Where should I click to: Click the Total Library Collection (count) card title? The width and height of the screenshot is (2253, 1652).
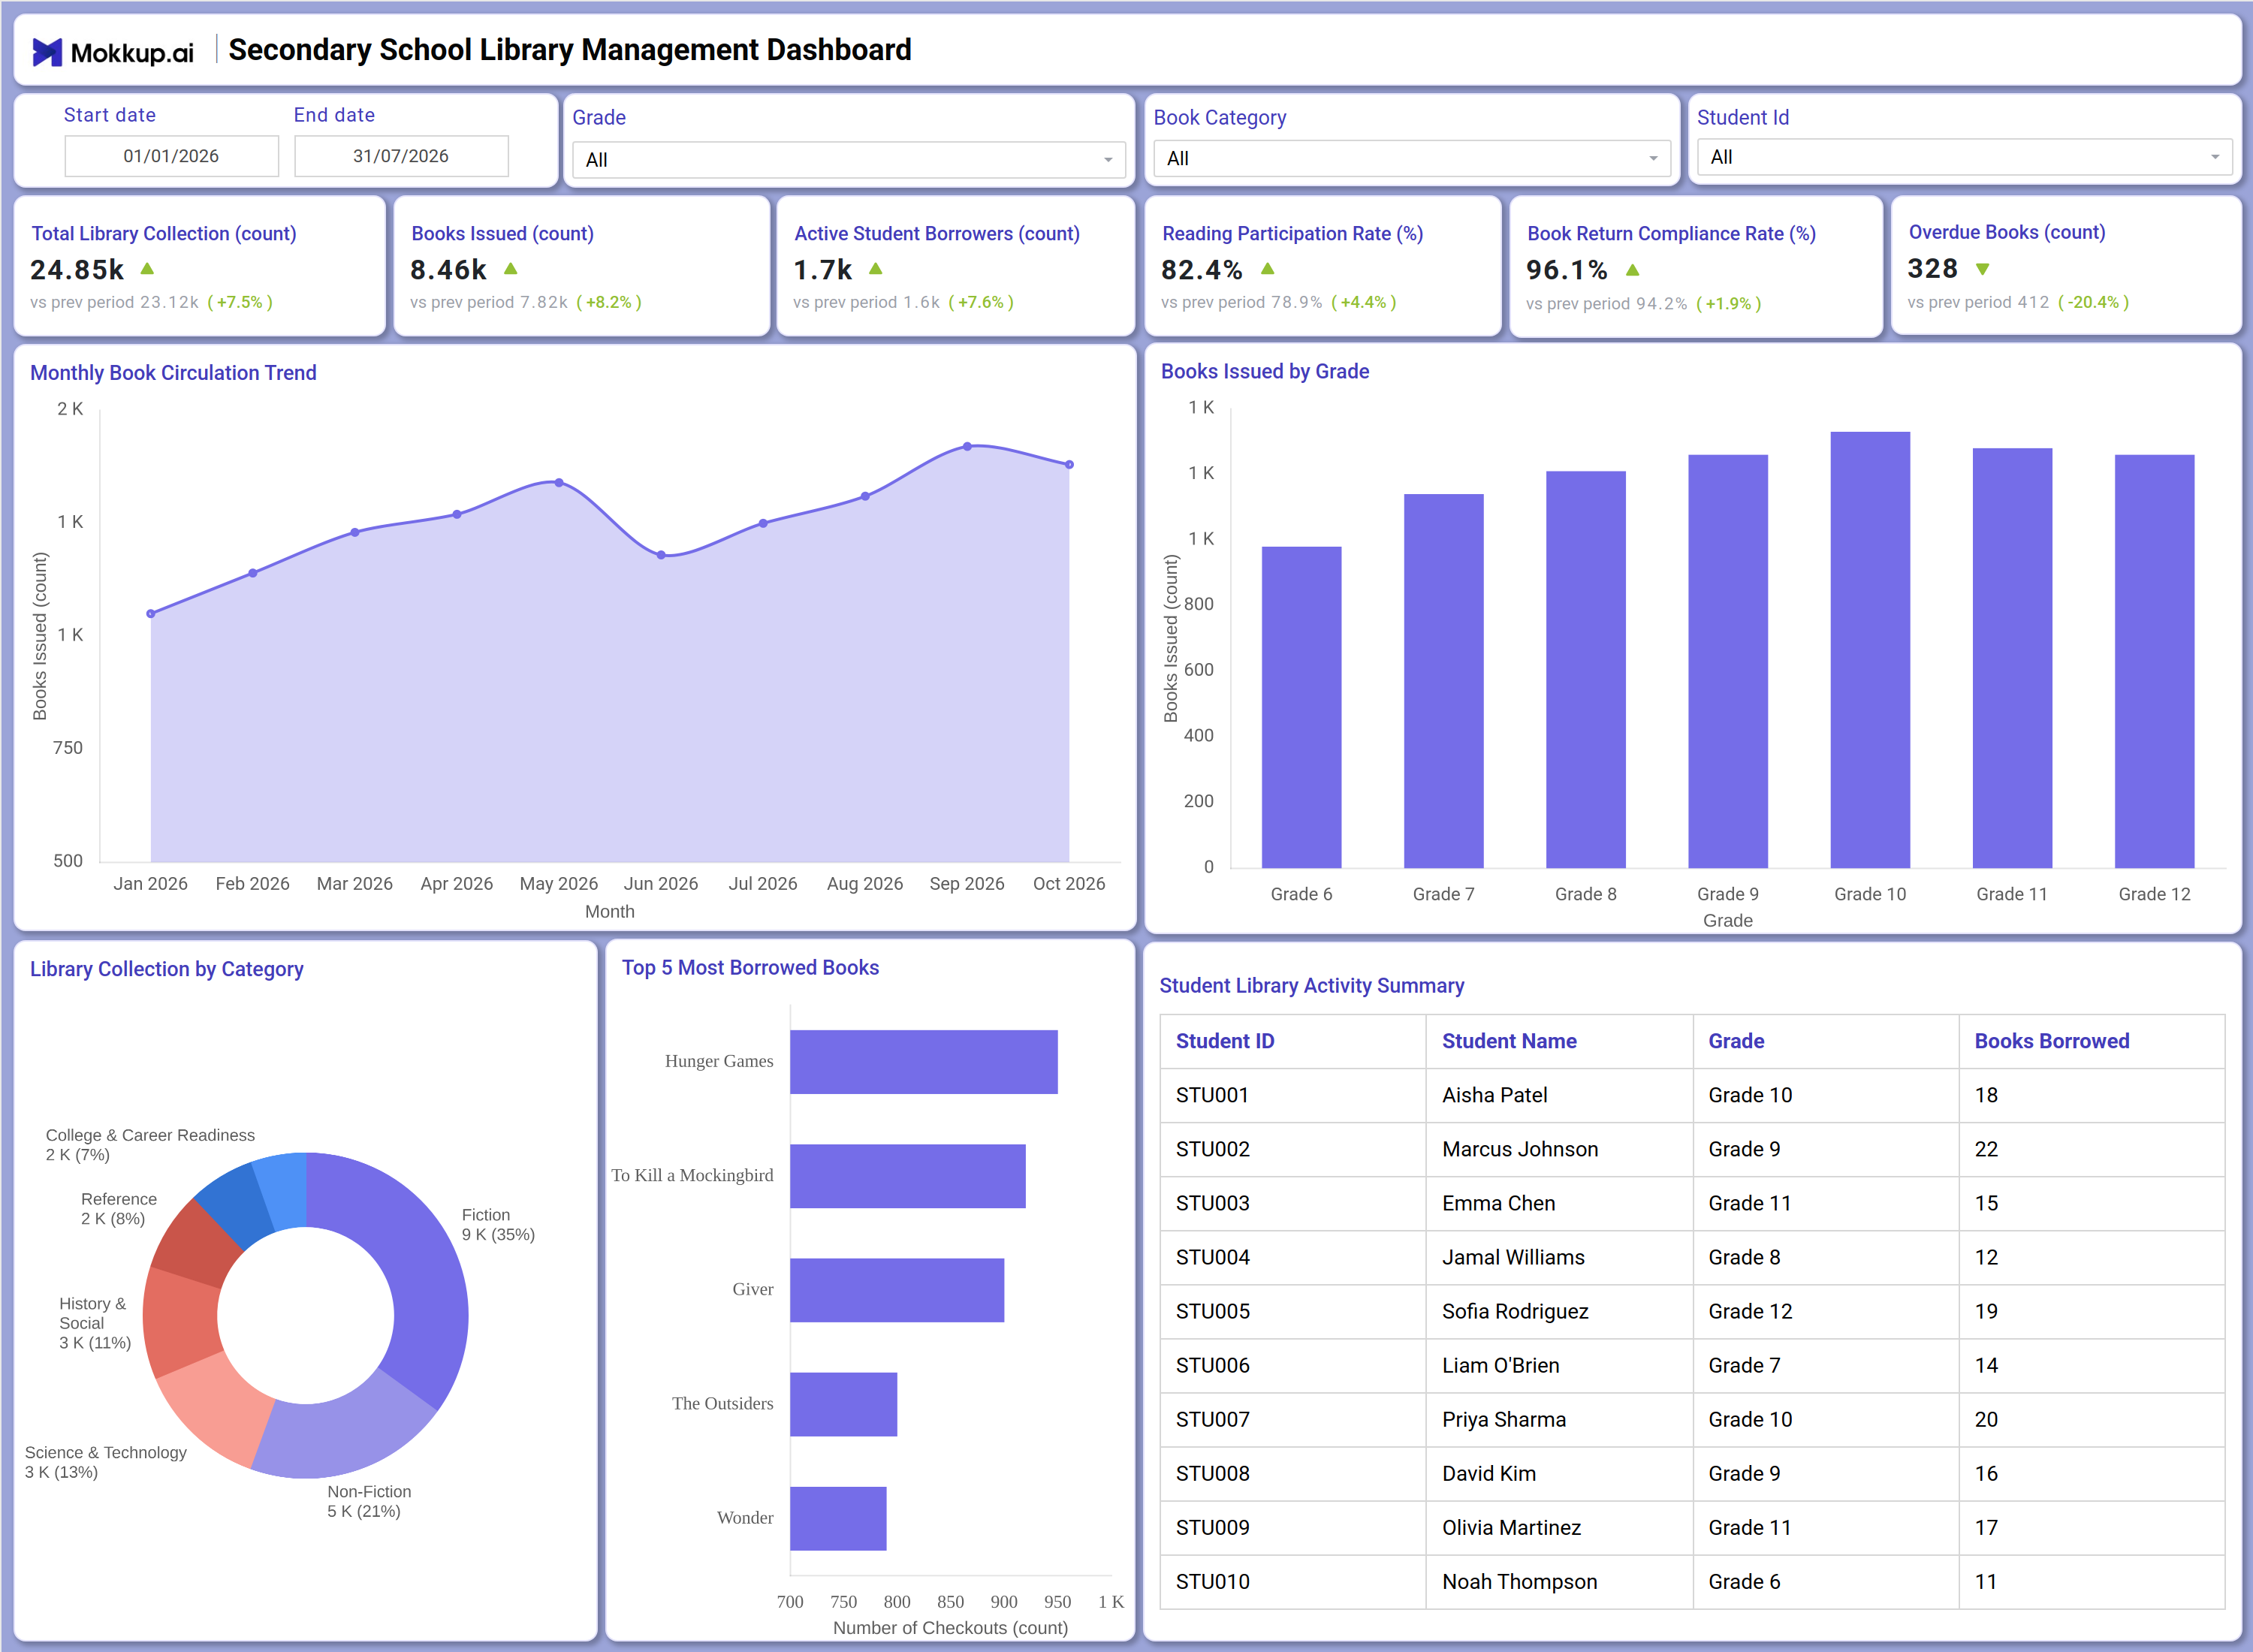click(x=164, y=233)
